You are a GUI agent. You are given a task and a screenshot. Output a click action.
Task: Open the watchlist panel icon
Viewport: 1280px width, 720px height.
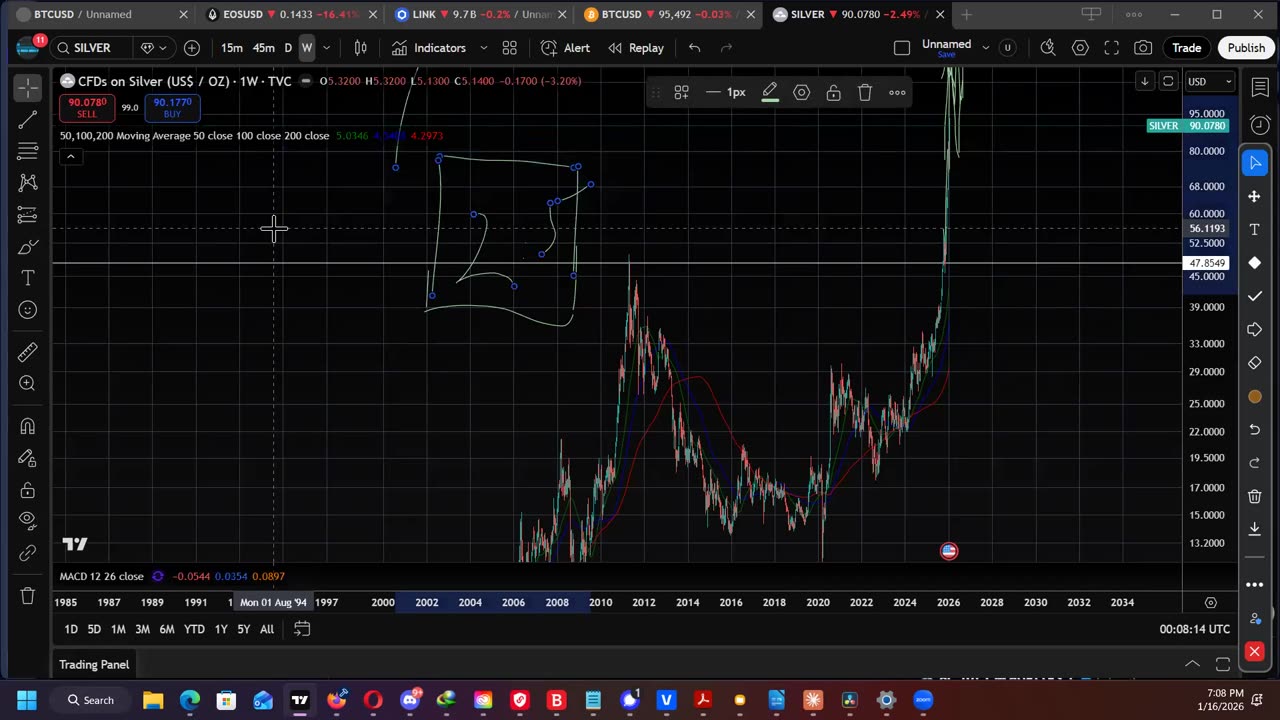pyautogui.click(x=1260, y=89)
